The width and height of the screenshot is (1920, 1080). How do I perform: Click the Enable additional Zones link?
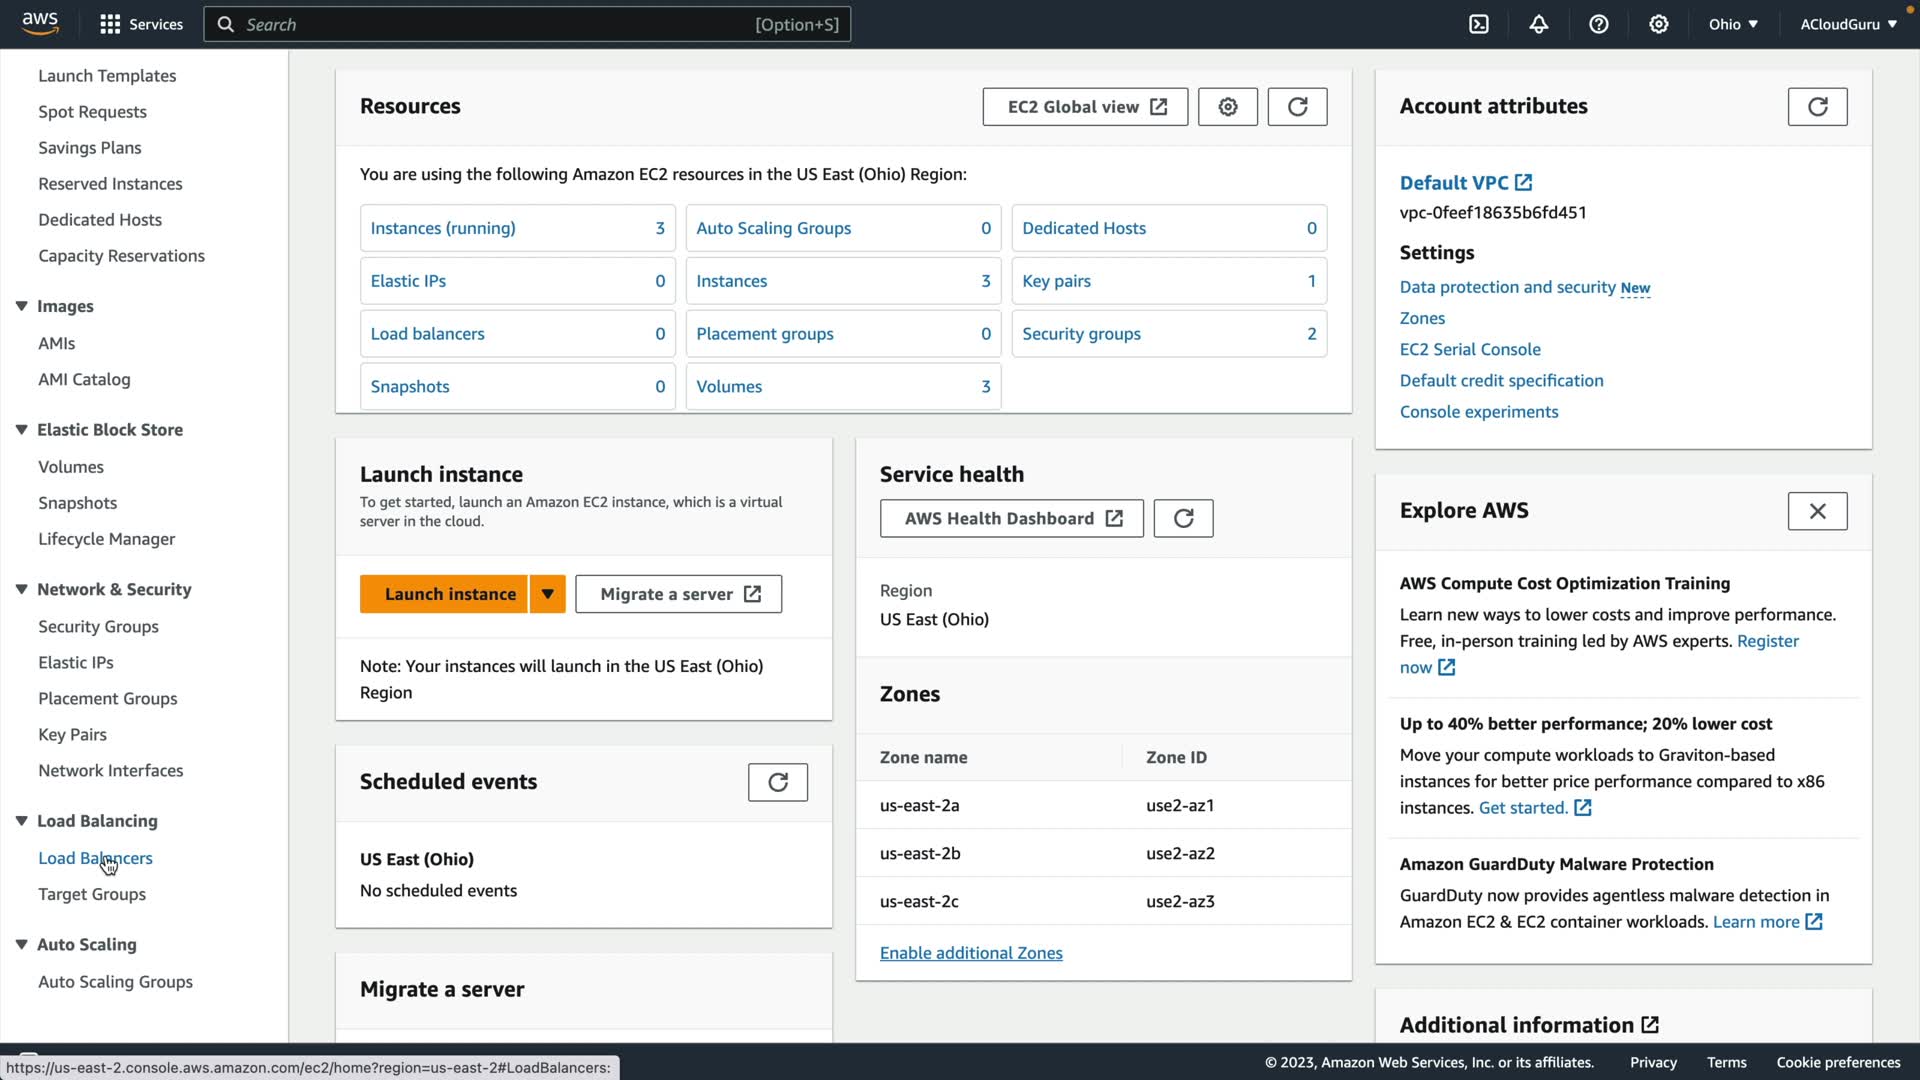tap(971, 953)
